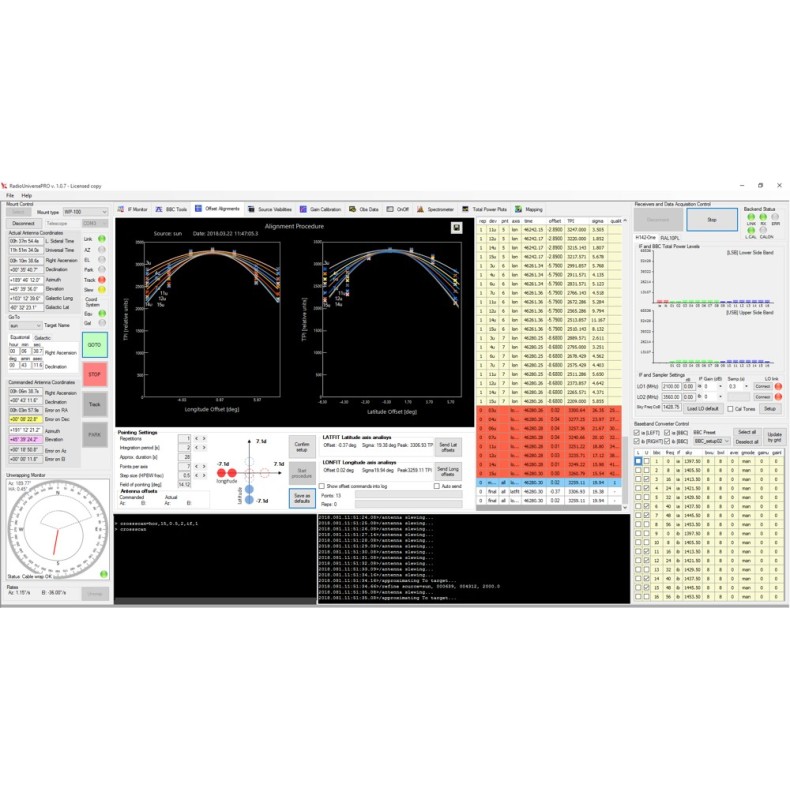The image size is (790, 790).
Task: Open the Mount type WP-100 dropdown
Action: click(85, 212)
